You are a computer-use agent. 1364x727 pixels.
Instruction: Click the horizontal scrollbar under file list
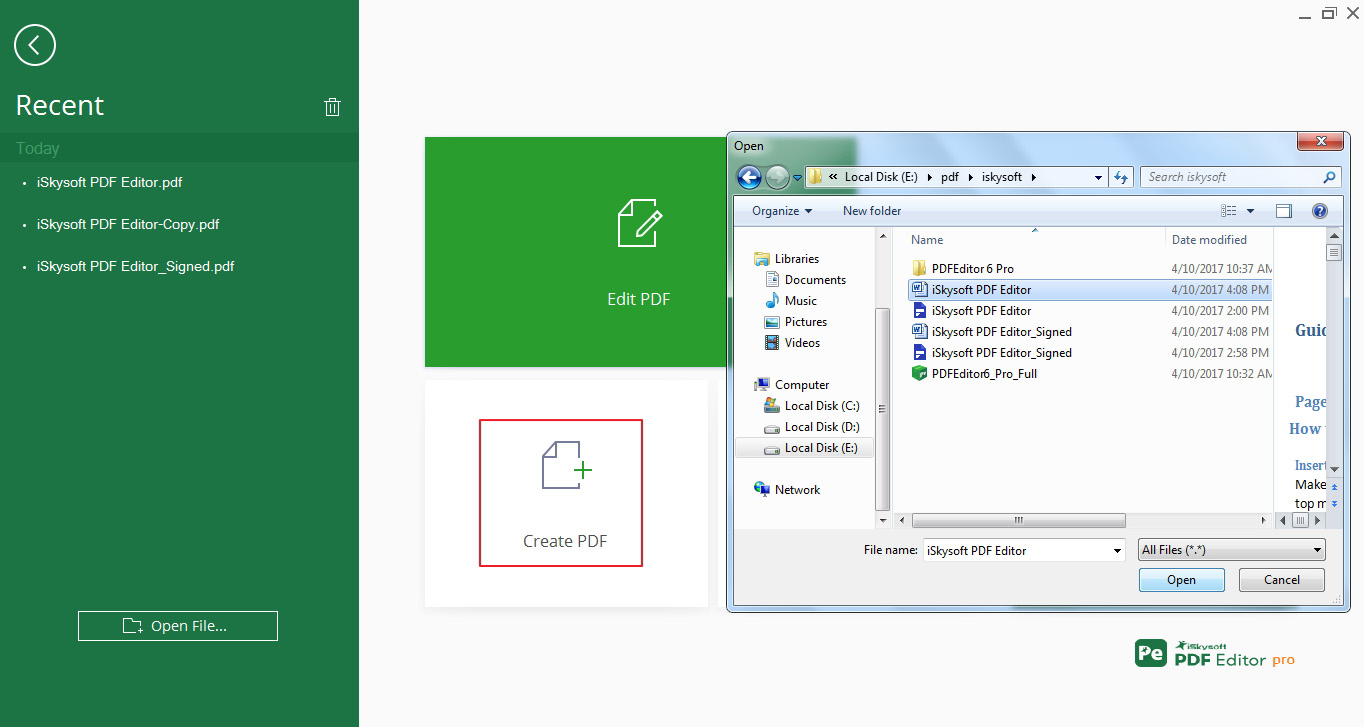(x=1019, y=521)
